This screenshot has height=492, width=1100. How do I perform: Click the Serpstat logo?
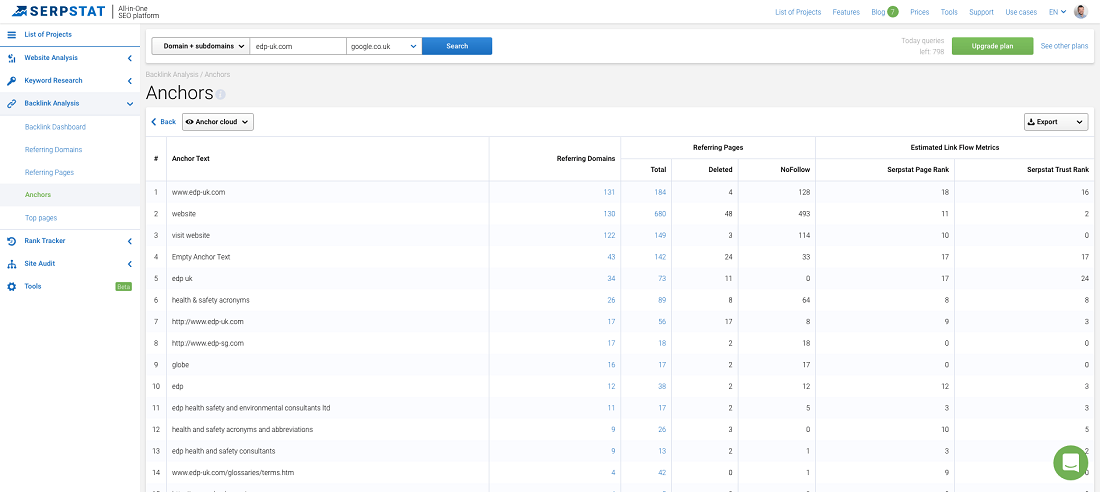tap(58, 11)
